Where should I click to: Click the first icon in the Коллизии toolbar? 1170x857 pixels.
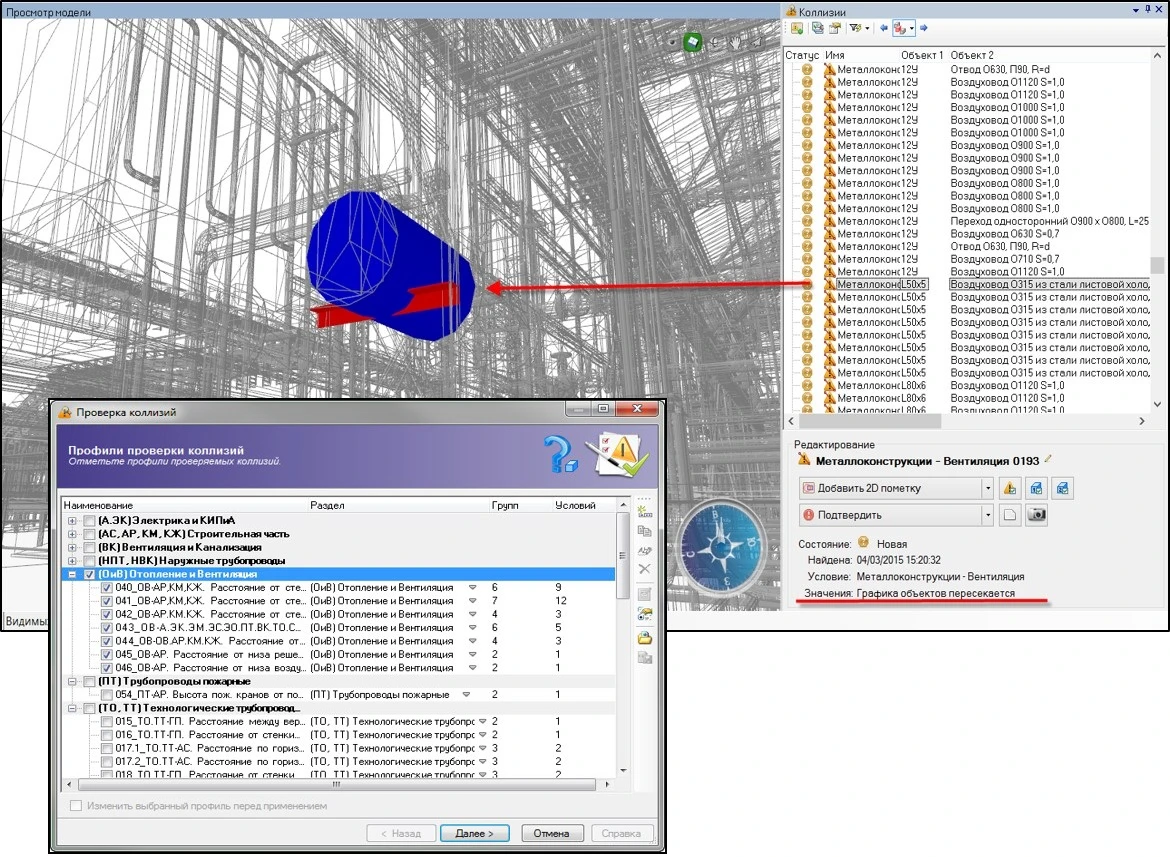tap(797, 29)
